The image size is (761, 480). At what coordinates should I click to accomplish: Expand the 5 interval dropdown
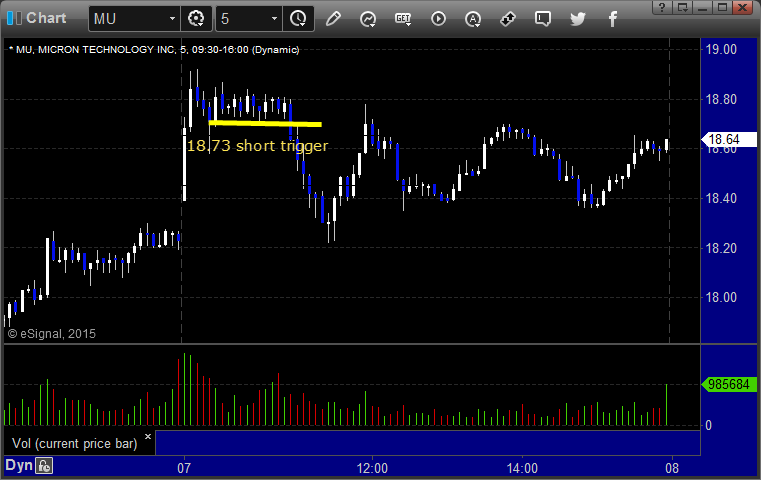click(274, 19)
